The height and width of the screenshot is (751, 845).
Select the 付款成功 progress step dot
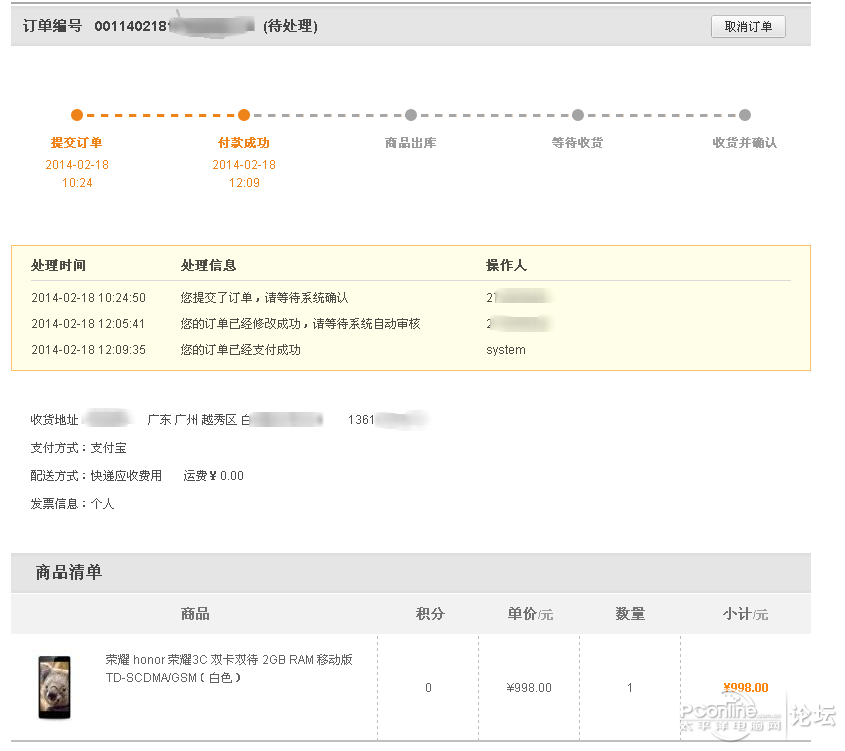tap(244, 115)
